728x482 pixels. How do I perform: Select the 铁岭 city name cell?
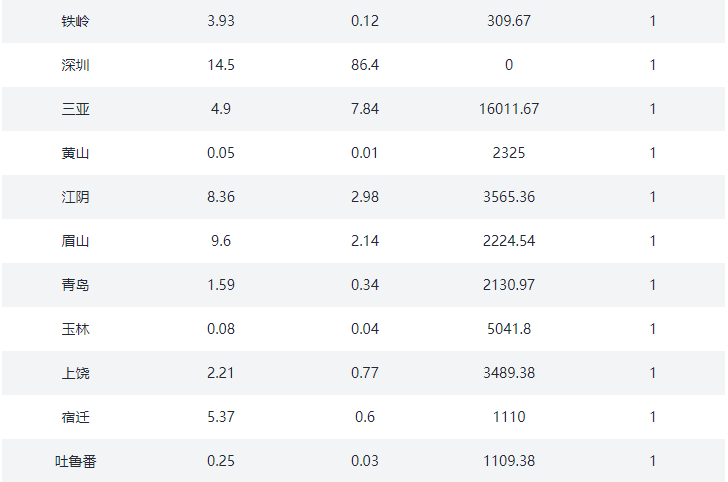[75, 21]
